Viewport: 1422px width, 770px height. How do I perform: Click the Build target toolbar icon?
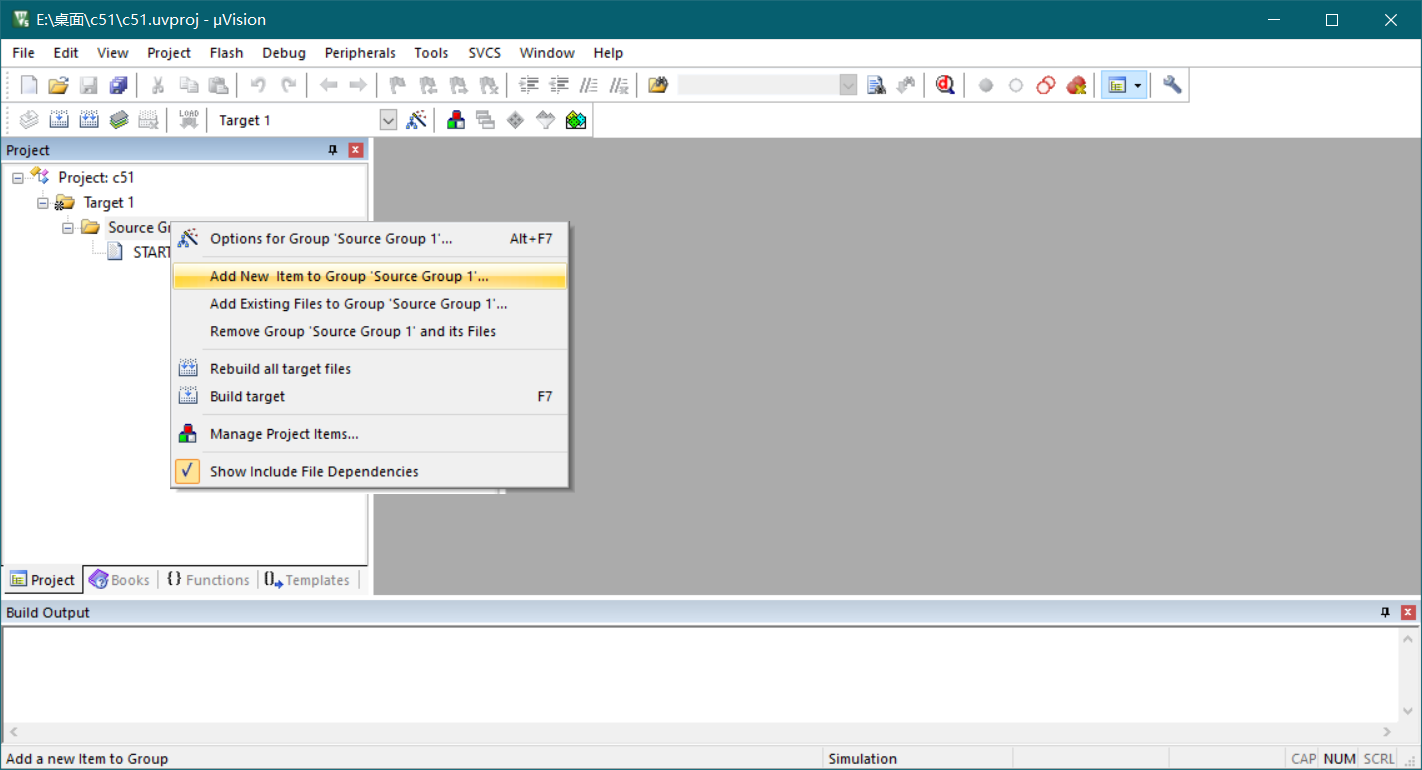59,120
